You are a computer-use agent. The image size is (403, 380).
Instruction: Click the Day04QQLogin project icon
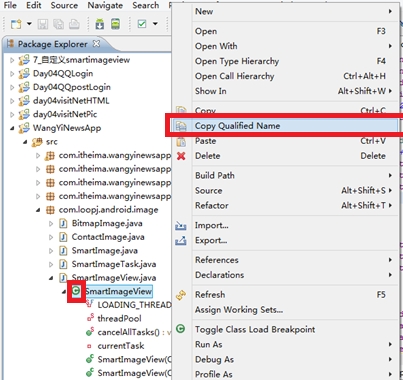[24, 74]
